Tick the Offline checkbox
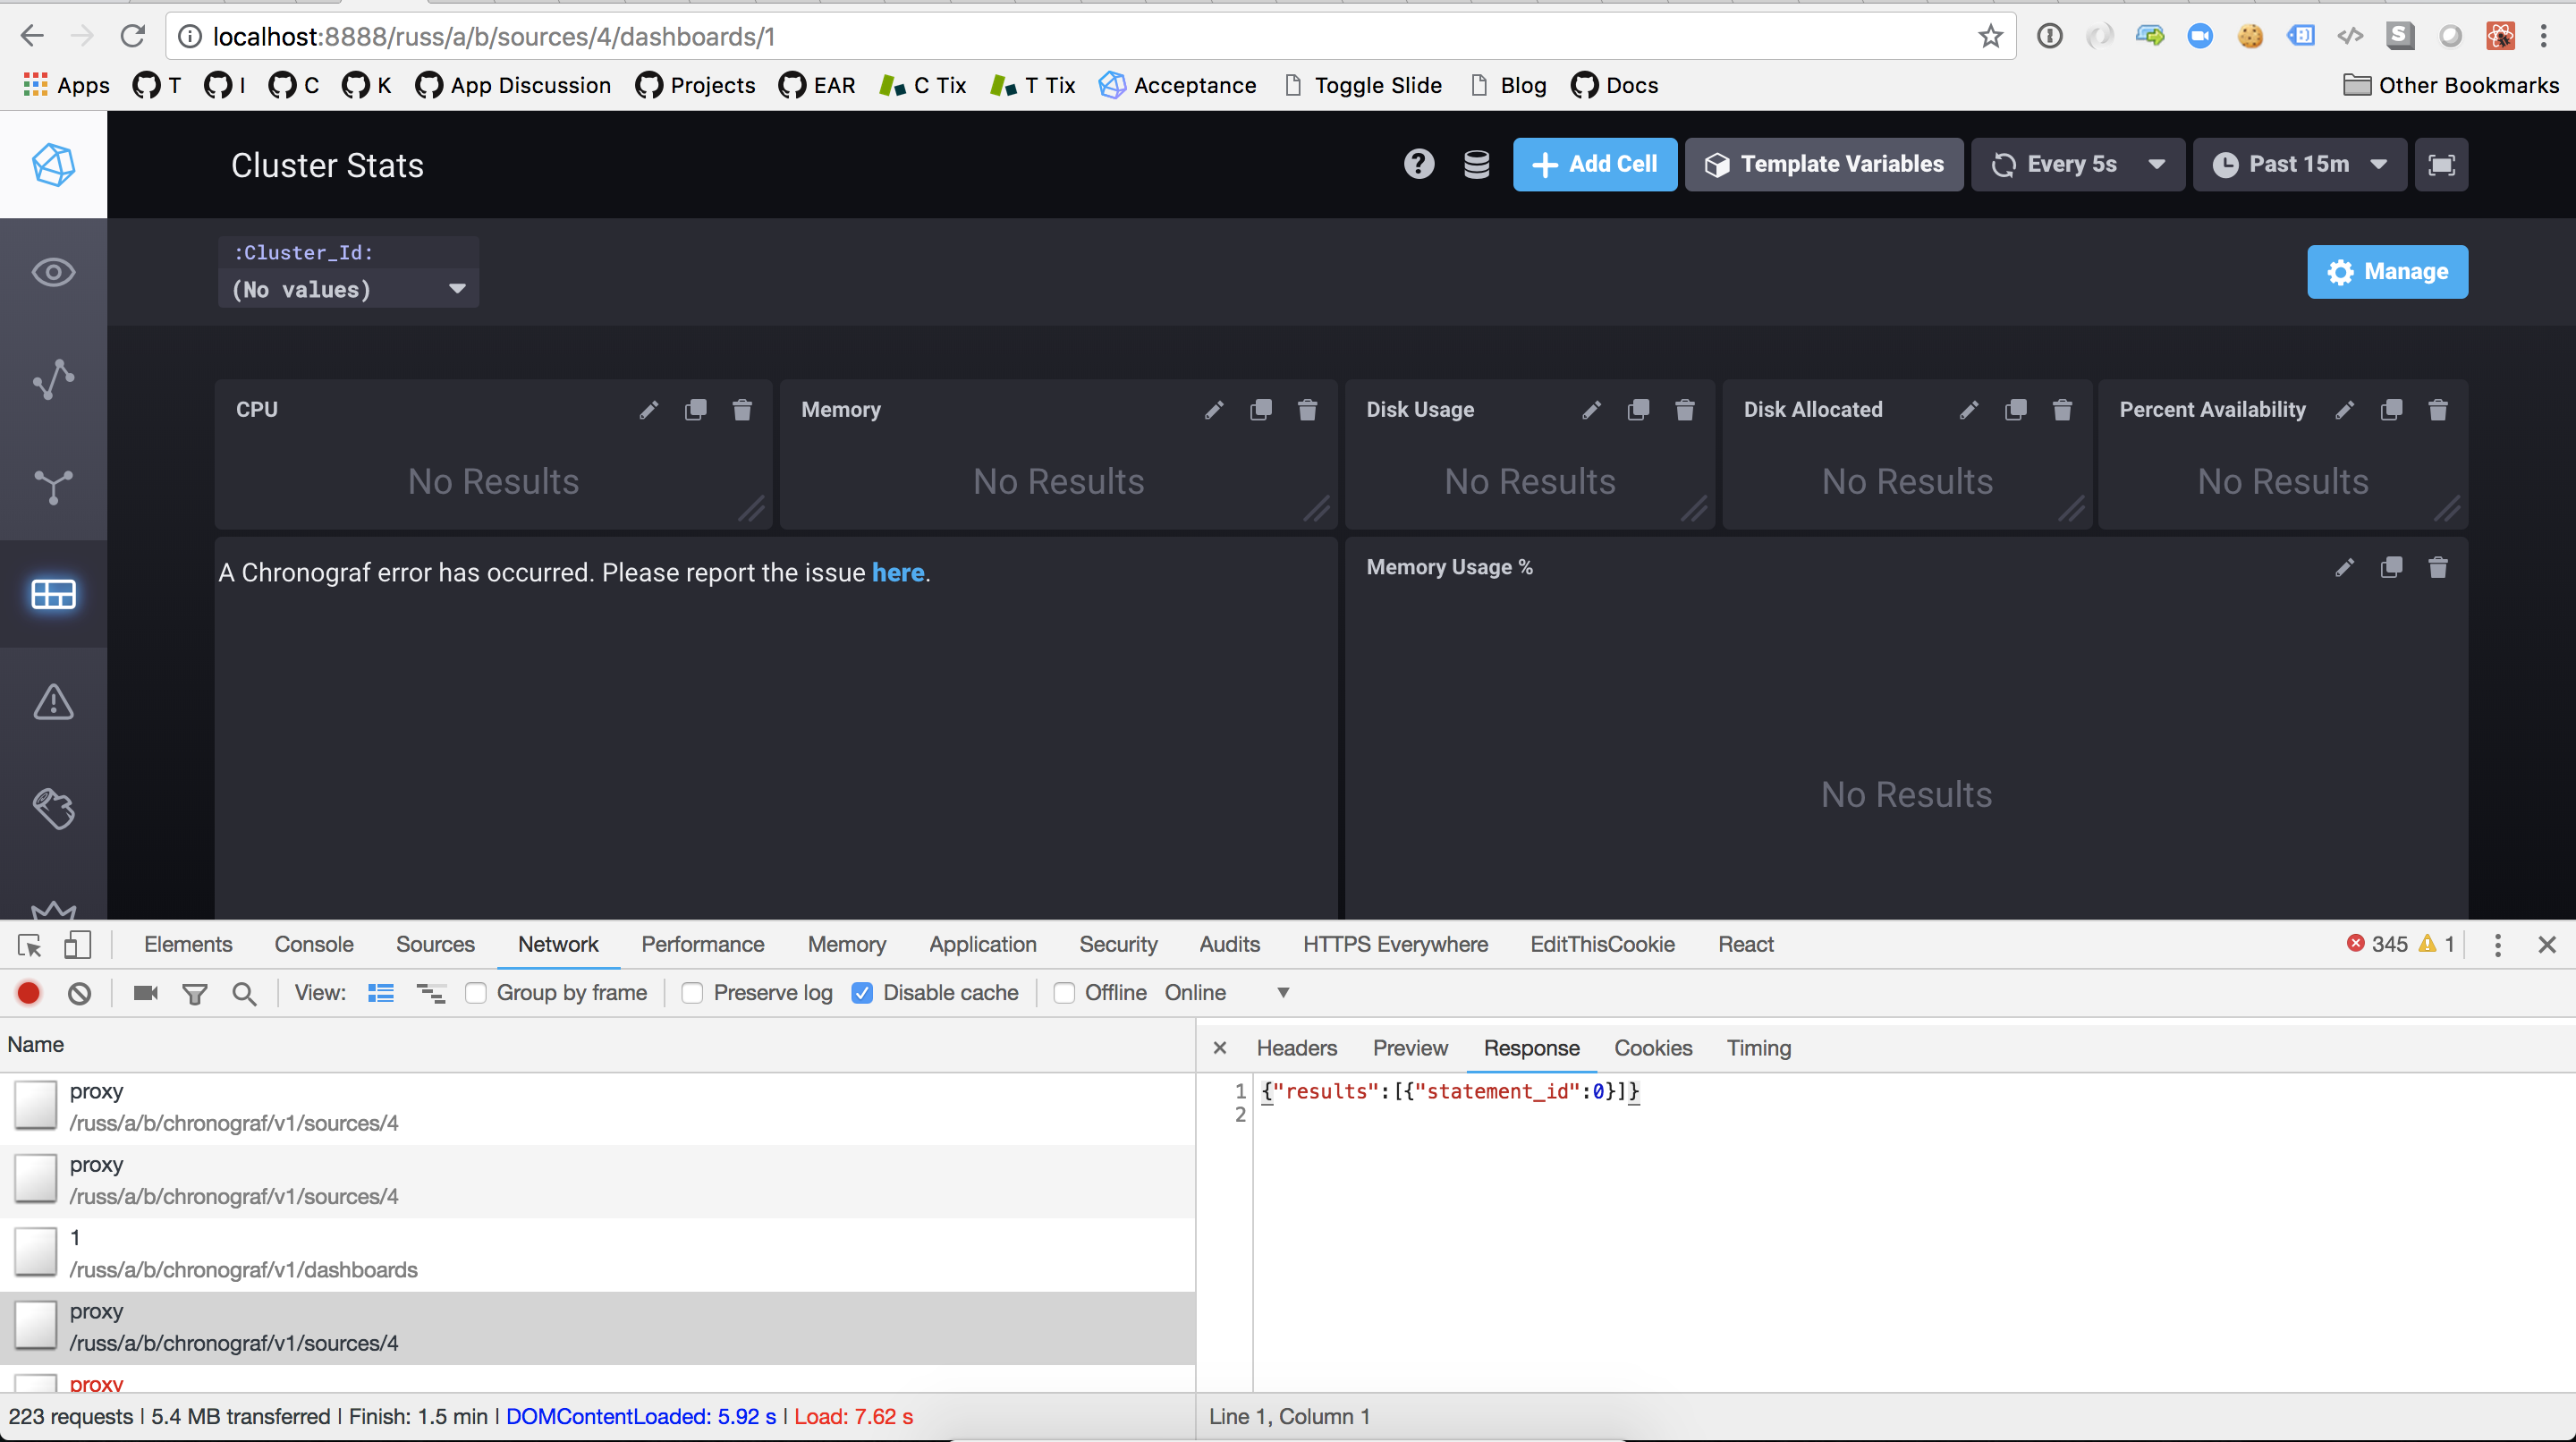The height and width of the screenshot is (1442, 2576). tap(1064, 993)
